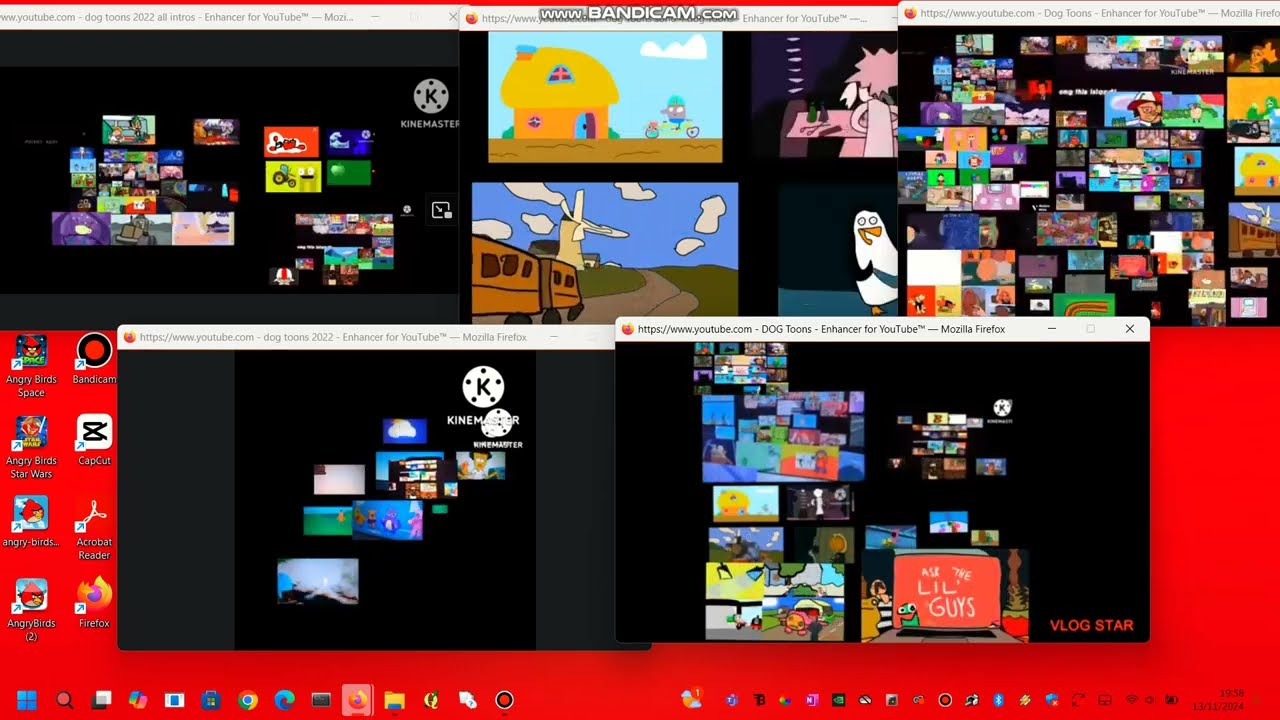The image size is (1280, 720).
Task: Open the weather widget on the taskbar
Action: [x=691, y=698]
